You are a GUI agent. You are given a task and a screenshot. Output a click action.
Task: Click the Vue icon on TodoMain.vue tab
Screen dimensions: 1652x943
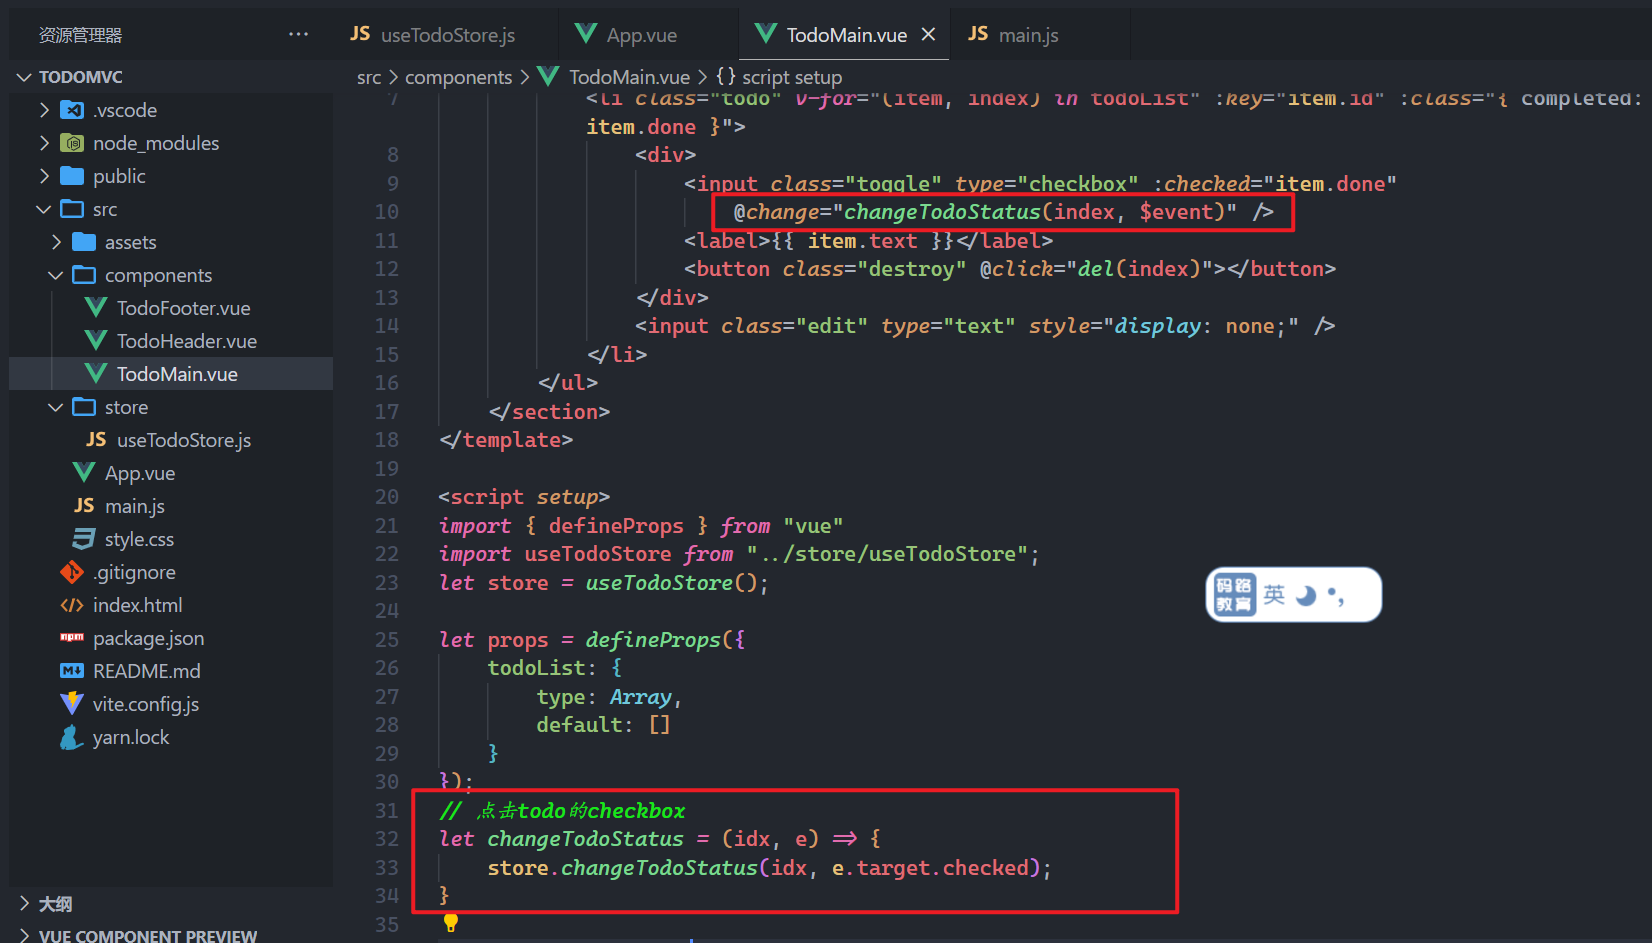[x=766, y=34]
